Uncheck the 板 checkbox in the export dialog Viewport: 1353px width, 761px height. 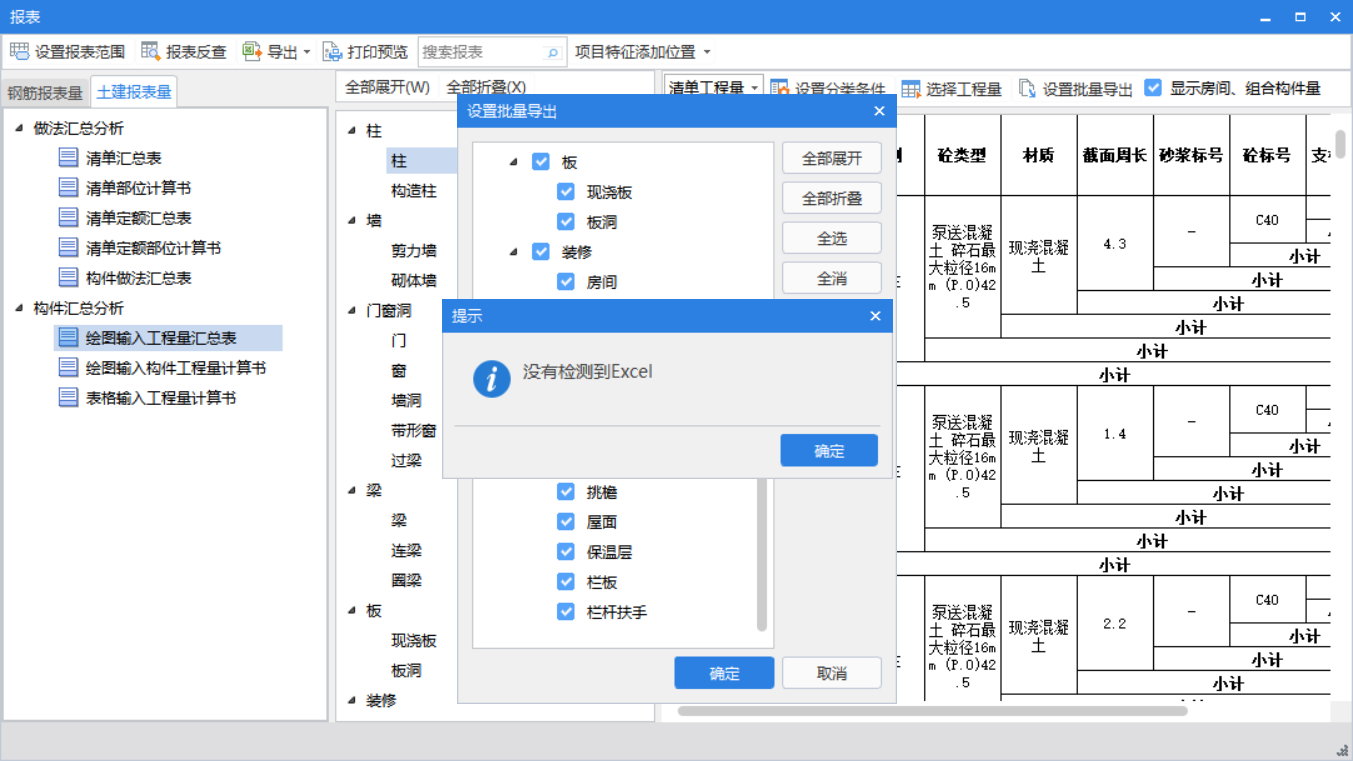(541, 162)
